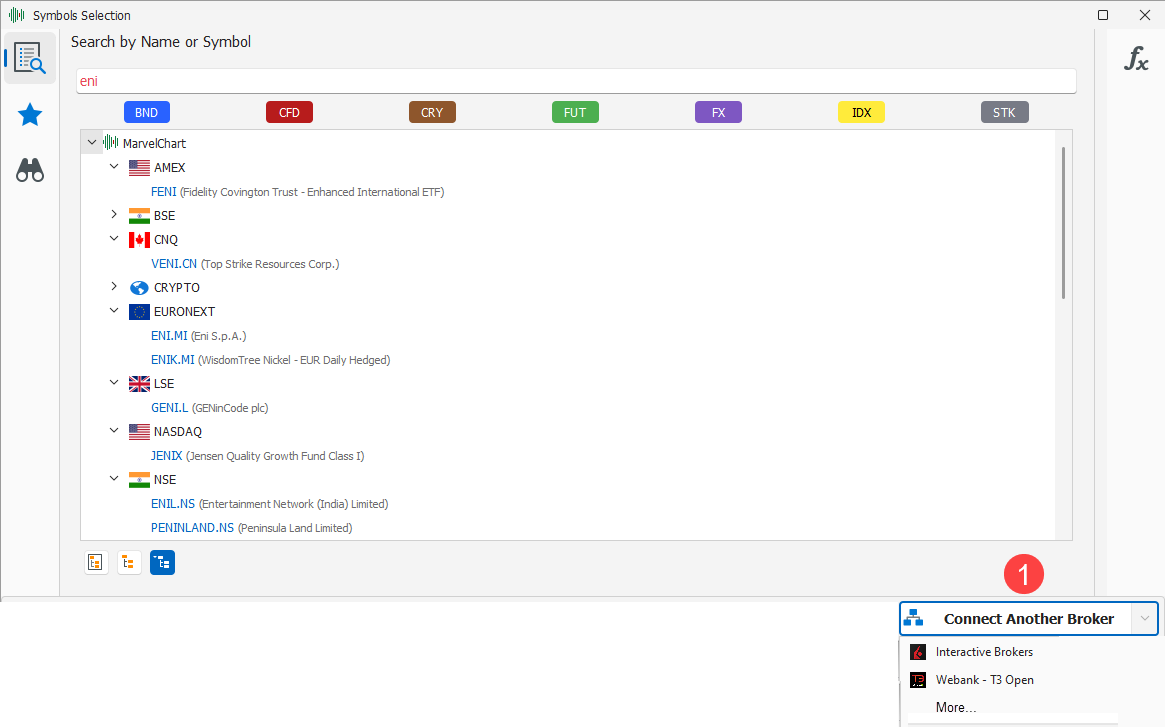Switch to orange tree grouping view
The image size is (1165, 727).
(129, 563)
